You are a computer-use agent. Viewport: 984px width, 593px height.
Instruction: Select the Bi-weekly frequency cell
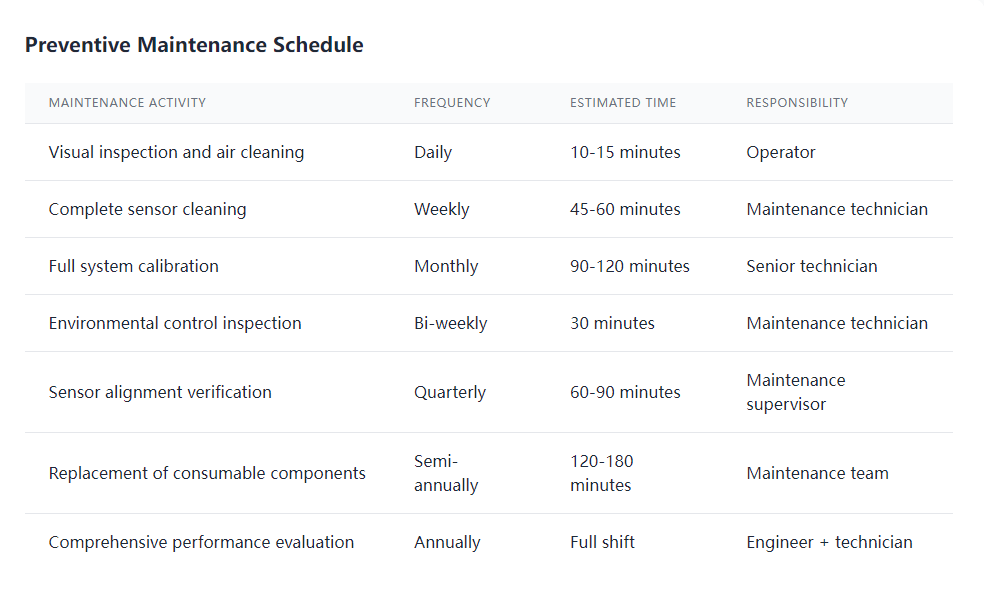point(451,323)
